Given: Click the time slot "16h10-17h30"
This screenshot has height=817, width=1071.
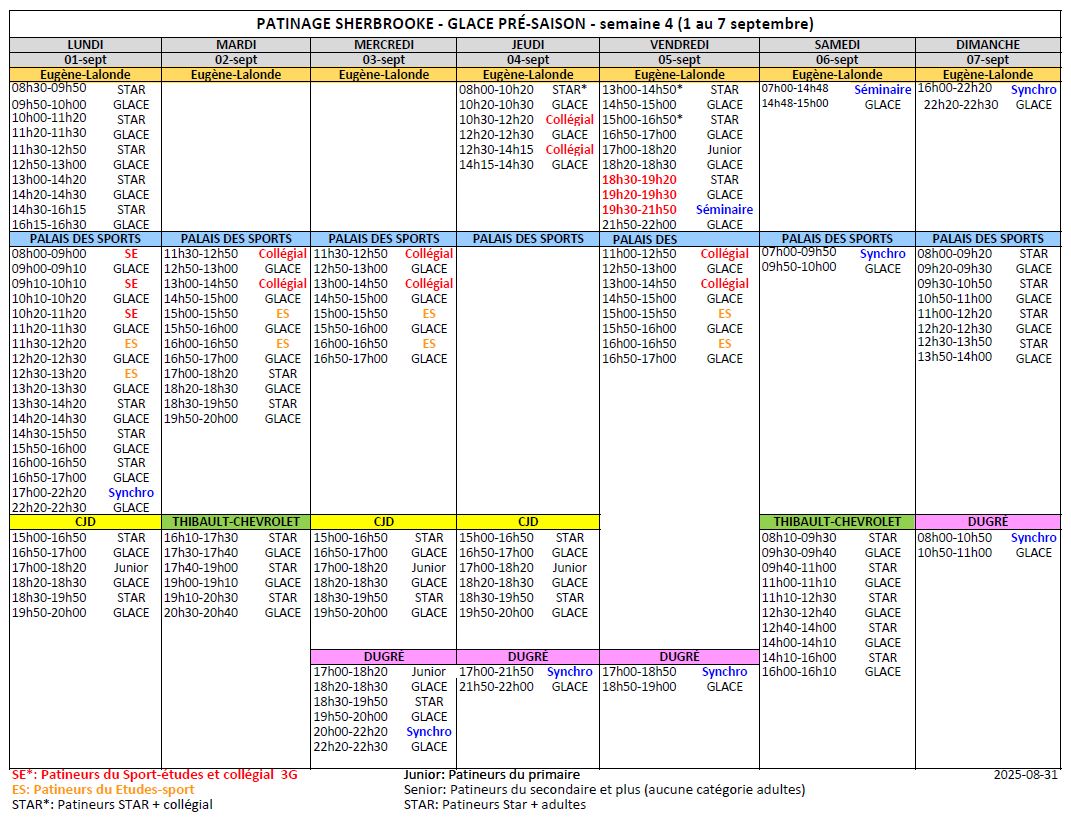Looking at the screenshot, I should click(201, 538).
